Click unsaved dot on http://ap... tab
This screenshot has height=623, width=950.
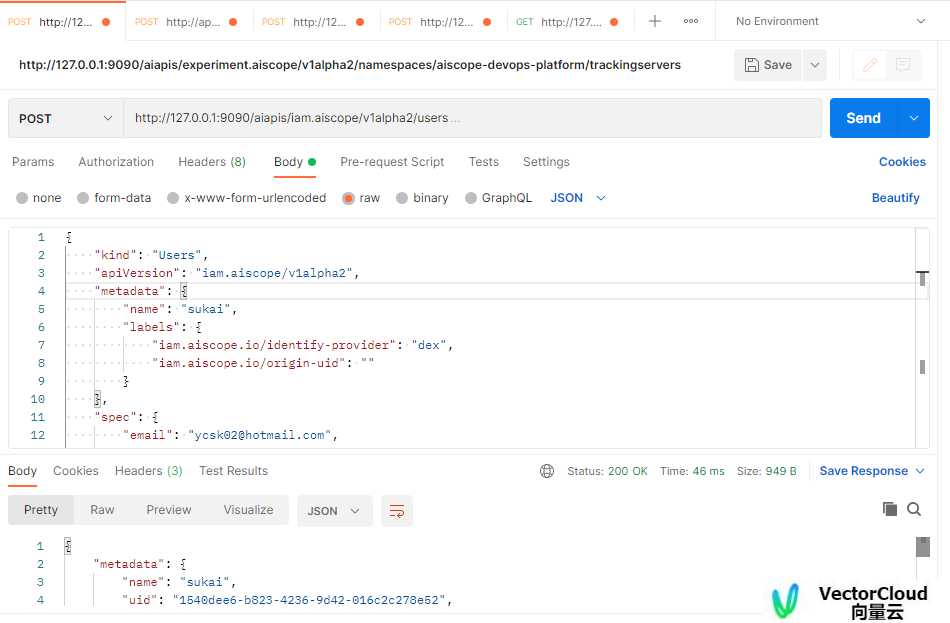click(233, 22)
